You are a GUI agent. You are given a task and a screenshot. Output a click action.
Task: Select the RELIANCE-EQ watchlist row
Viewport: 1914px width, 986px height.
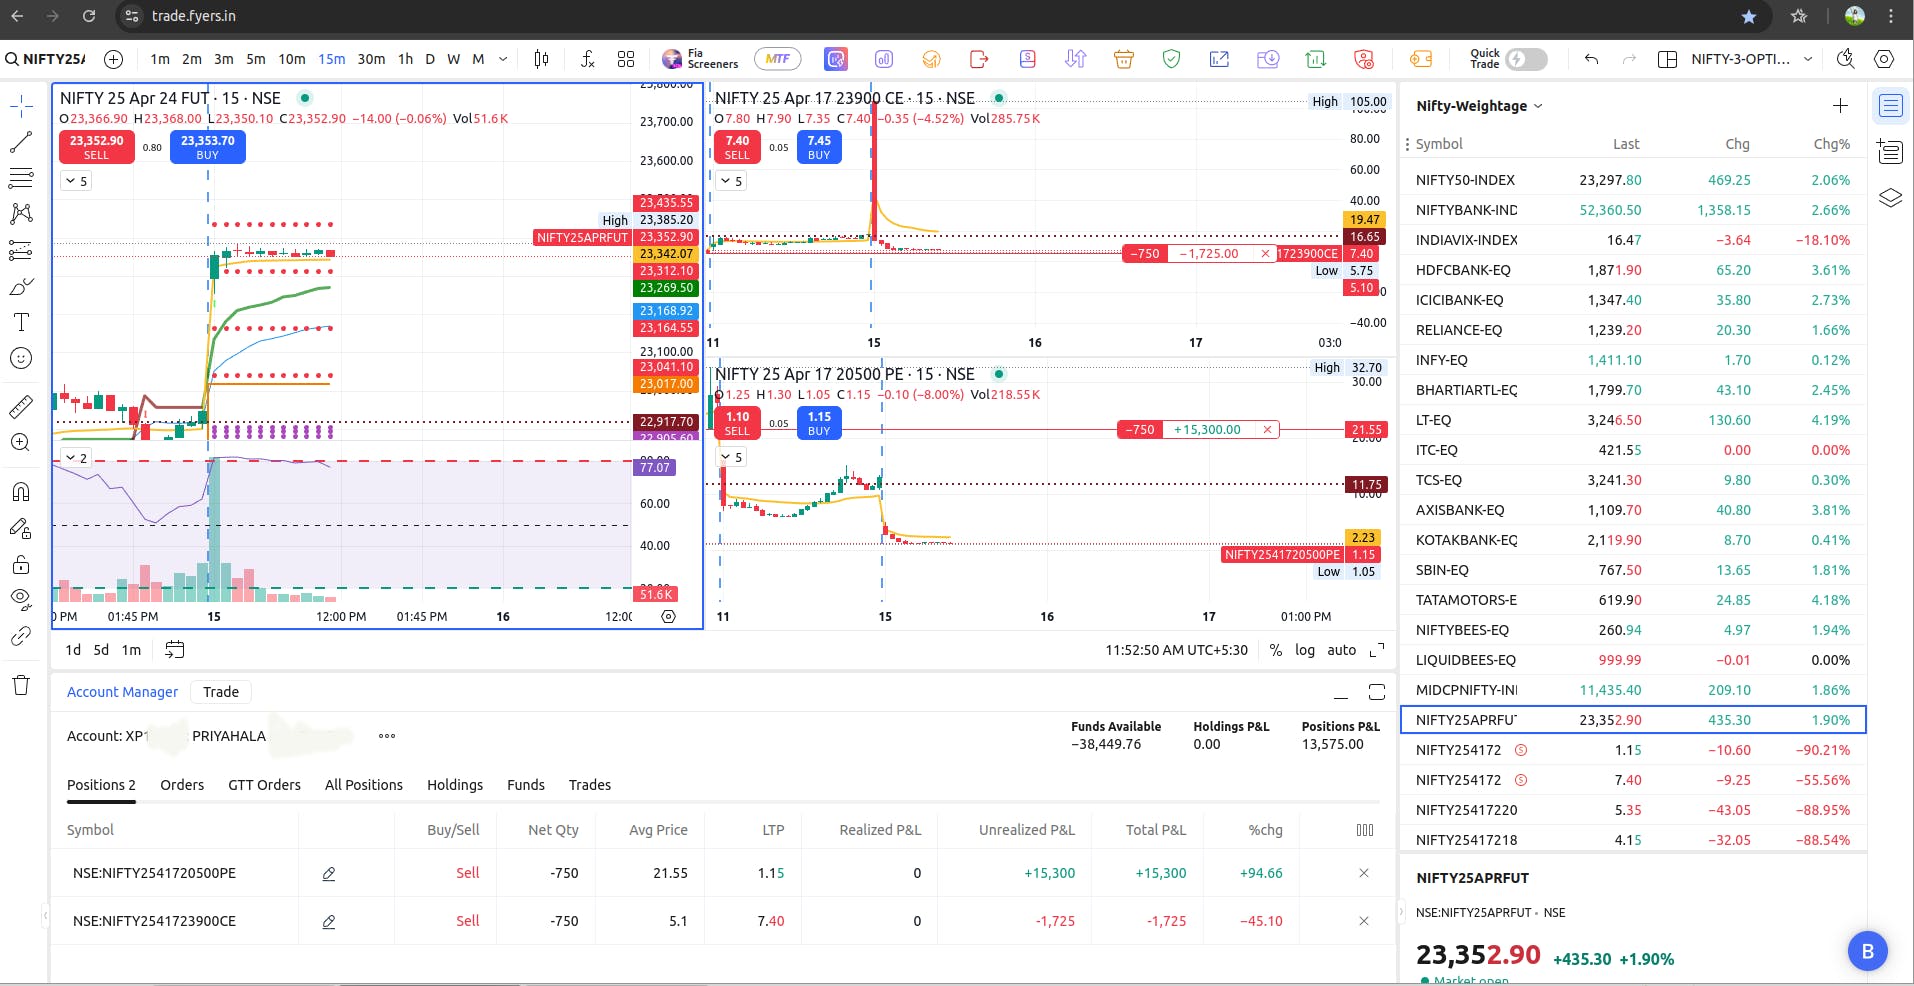click(x=1632, y=330)
